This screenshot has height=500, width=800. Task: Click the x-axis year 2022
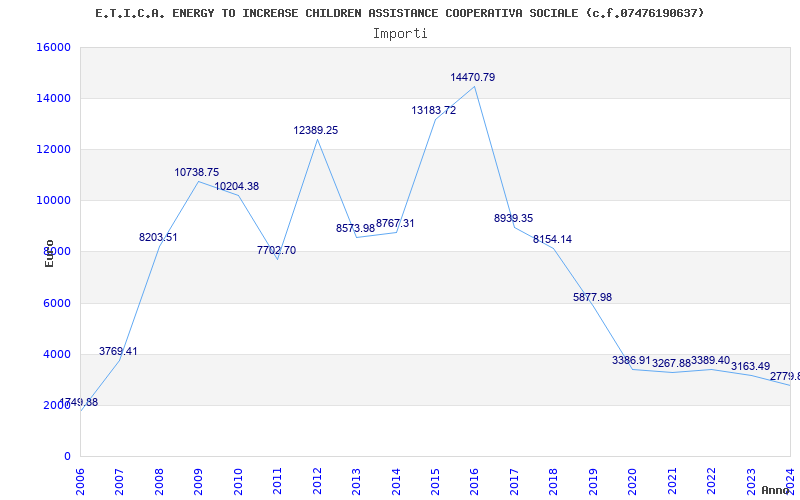pyautogui.click(x=712, y=481)
